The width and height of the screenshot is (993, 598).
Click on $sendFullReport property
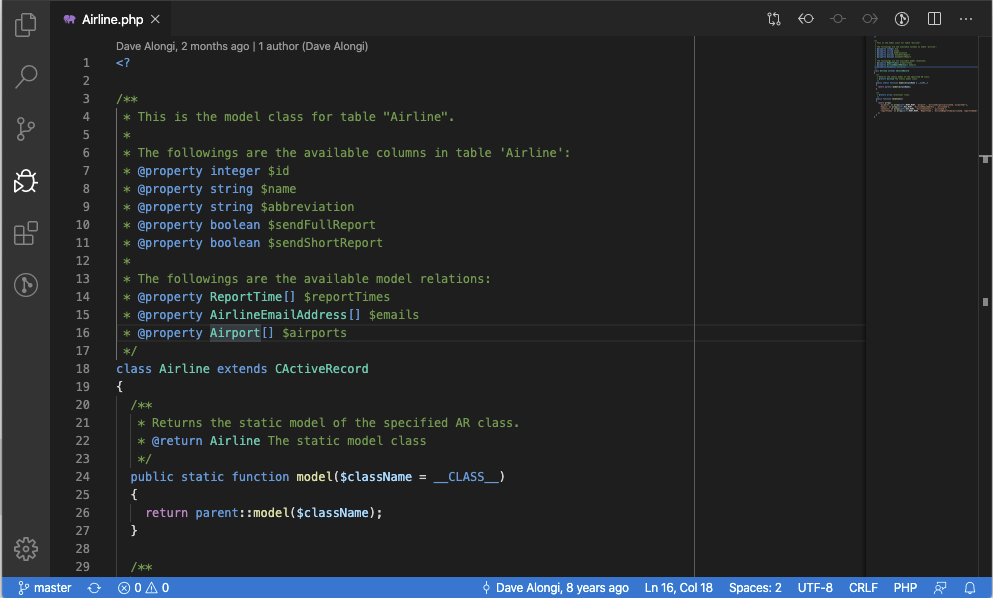coord(322,225)
